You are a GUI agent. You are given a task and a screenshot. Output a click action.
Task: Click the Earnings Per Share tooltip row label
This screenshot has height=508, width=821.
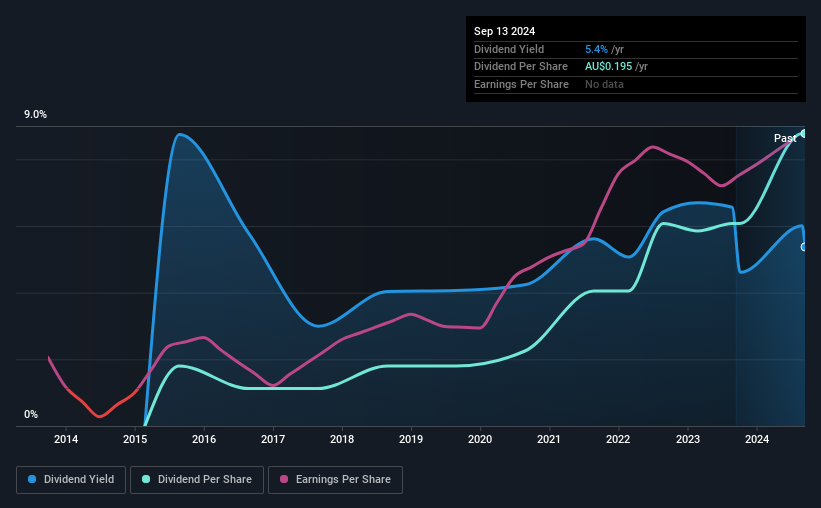[x=521, y=84]
